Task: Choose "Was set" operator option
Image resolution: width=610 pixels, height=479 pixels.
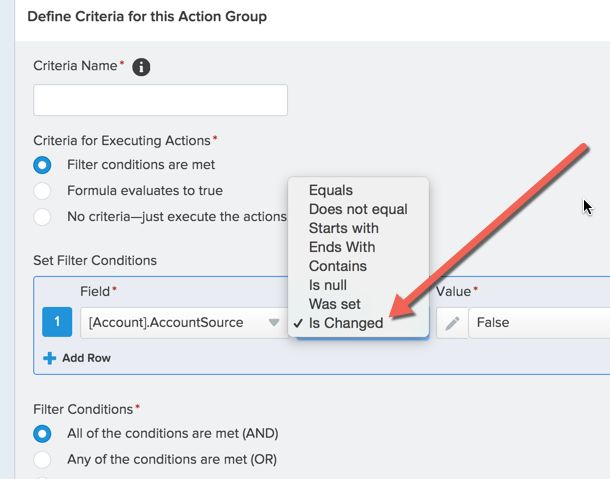Action: pos(334,304)
